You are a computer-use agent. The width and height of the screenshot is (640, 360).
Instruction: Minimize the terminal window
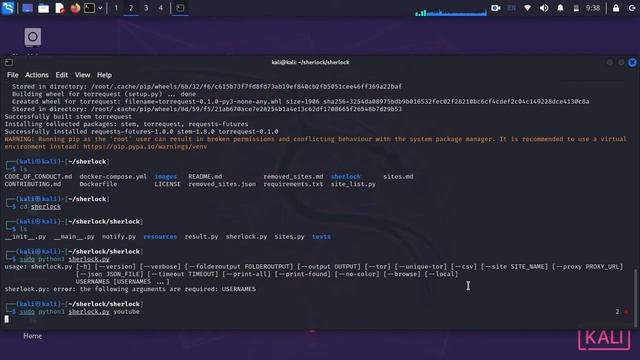tap(609, 62)
